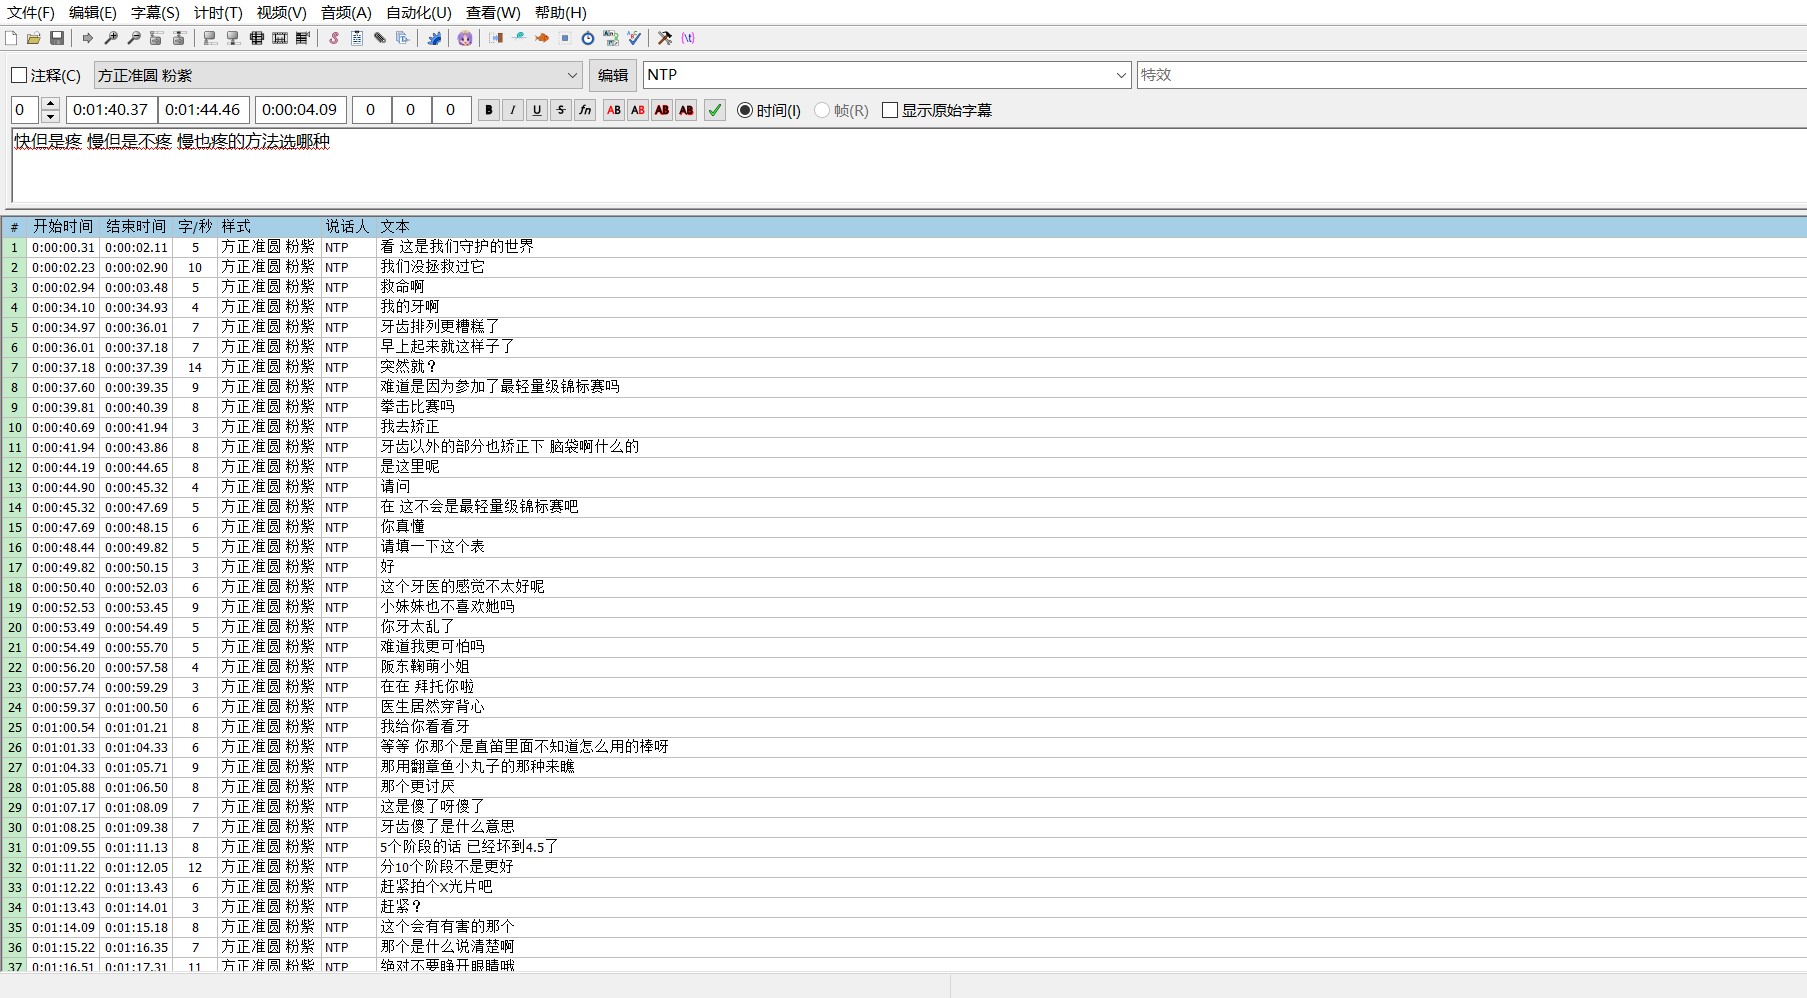Snap subtitle start to video

pos(210,38)
